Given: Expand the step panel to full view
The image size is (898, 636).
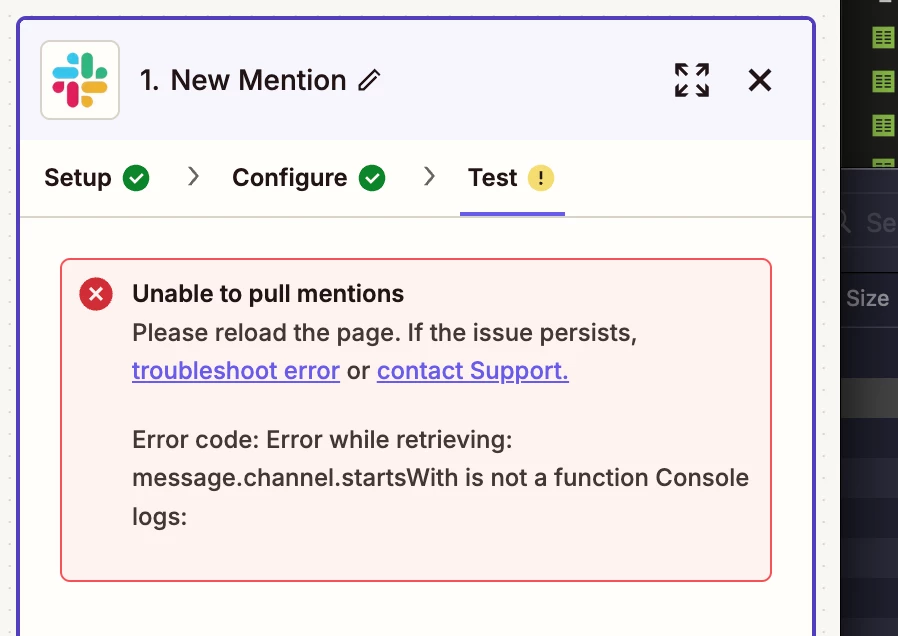Looking at the screenshot, I should tap(692, 80).
